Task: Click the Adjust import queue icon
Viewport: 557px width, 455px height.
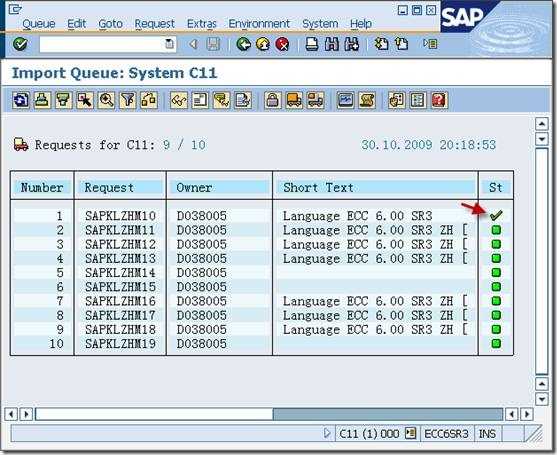Action: pos(149,100)
